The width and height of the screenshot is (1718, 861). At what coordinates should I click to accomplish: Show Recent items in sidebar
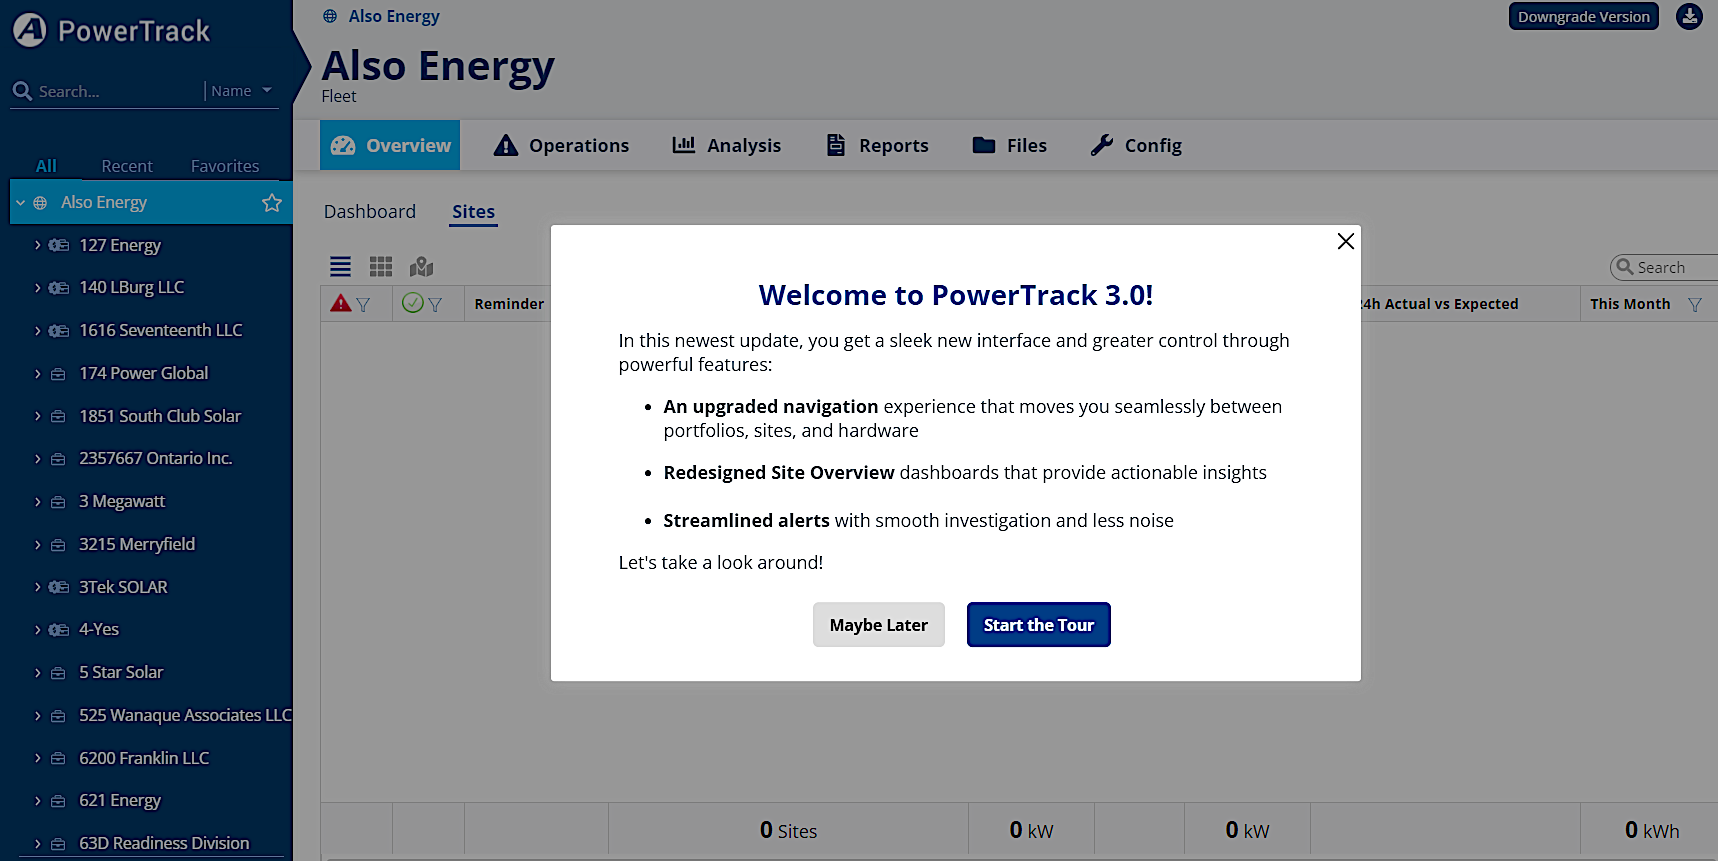pos(127,166)
